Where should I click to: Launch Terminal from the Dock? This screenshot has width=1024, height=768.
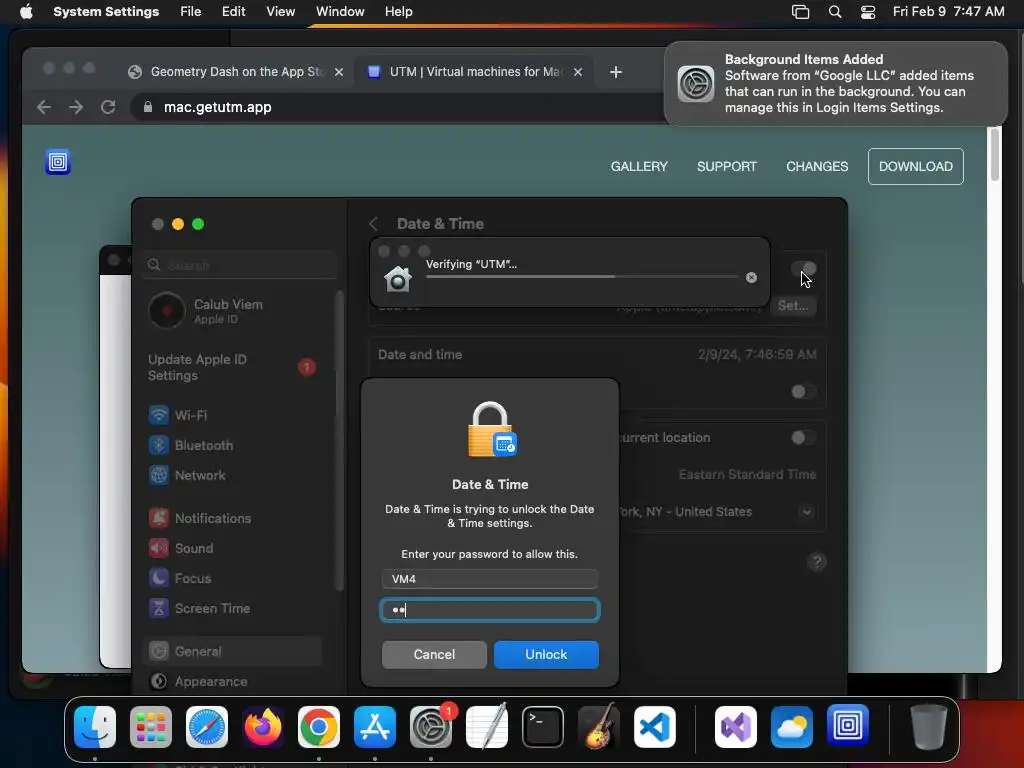(543, 727)
